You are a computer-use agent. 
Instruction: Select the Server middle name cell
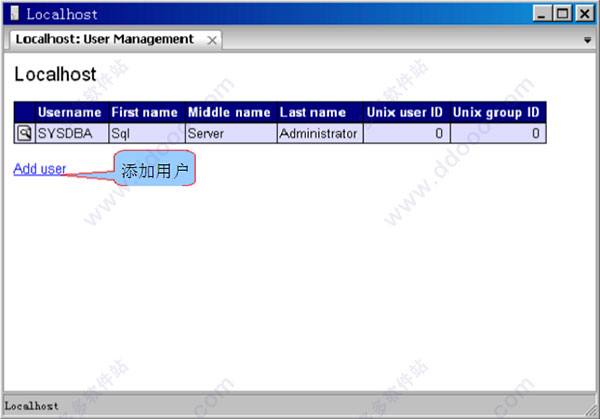tap(232, 133)
